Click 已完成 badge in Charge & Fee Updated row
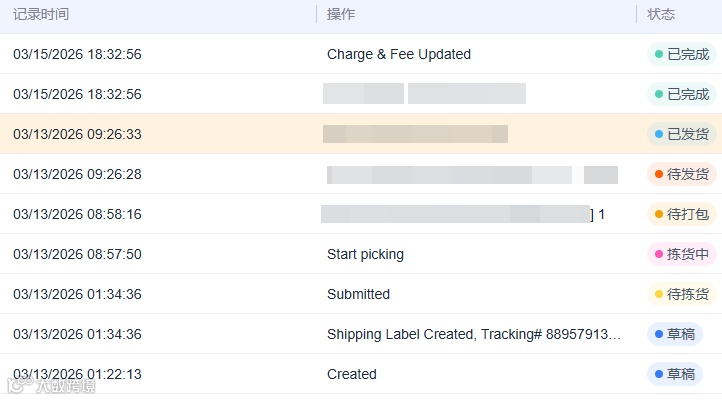The height and width of the screenshot is (400, 722). click(681, 54)
